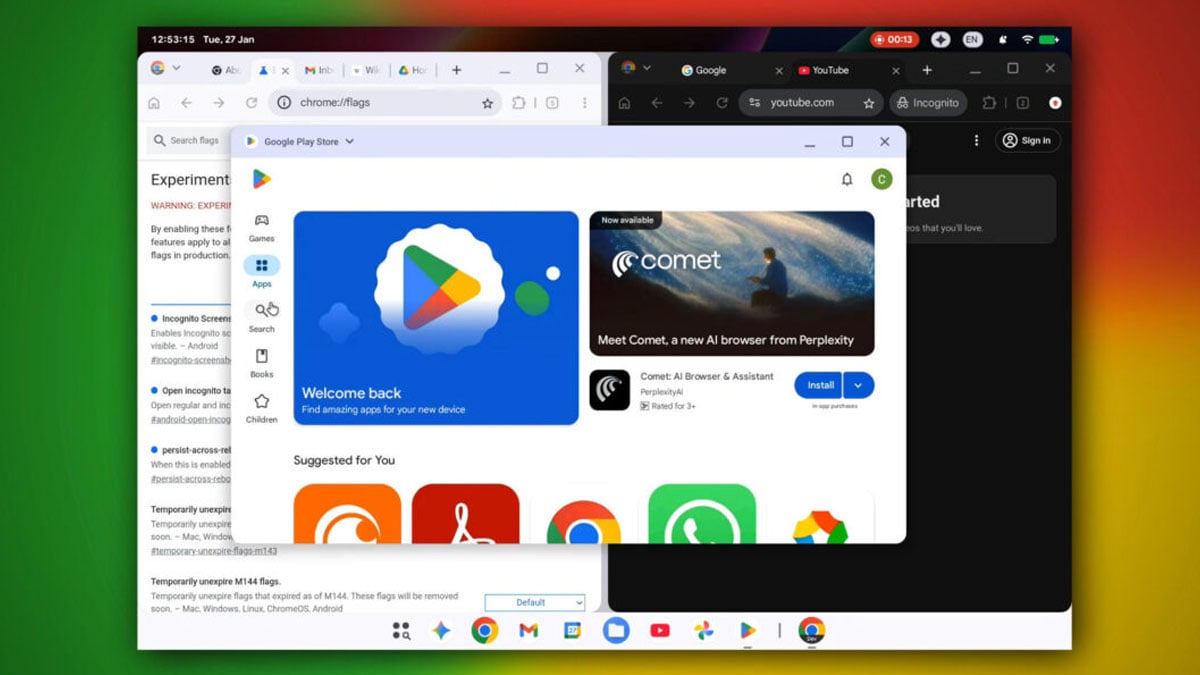The width and height of the screenshot is (1200, 675).
Task: Open Gmail from the shelf
Action: click(528, 630)
